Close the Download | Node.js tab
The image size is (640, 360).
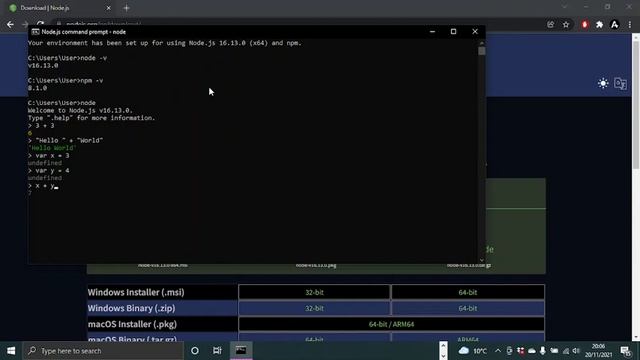[108, 8]
